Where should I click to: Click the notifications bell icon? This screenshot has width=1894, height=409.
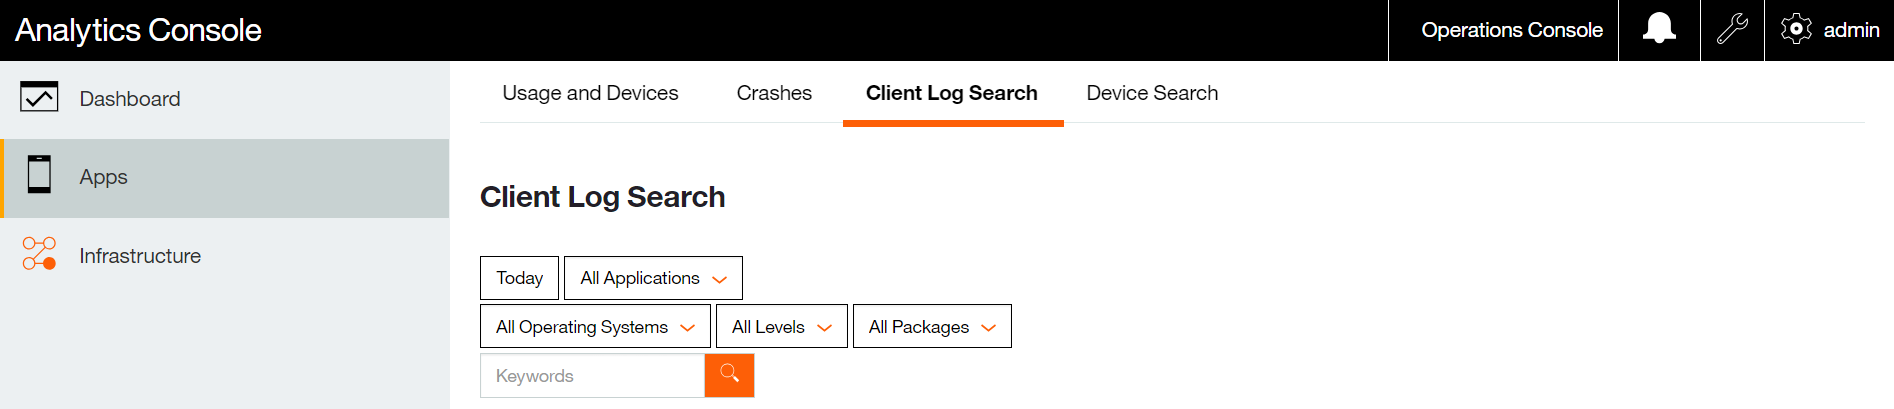pos(1659,29)
